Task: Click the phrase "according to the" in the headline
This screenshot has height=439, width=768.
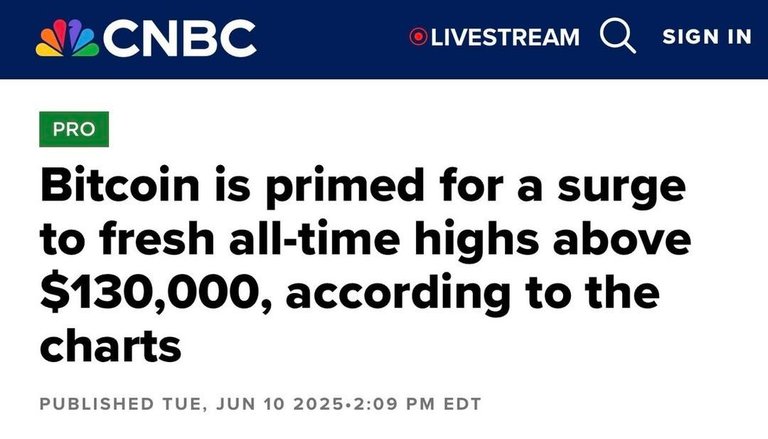Action: [x=473, y=293]
